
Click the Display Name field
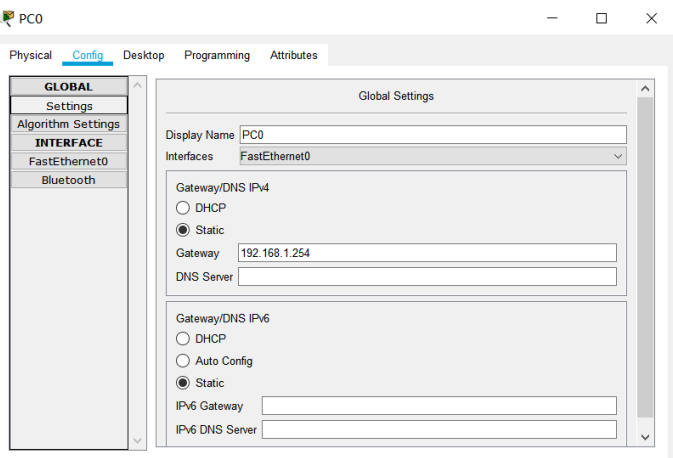tap(433, 135)
